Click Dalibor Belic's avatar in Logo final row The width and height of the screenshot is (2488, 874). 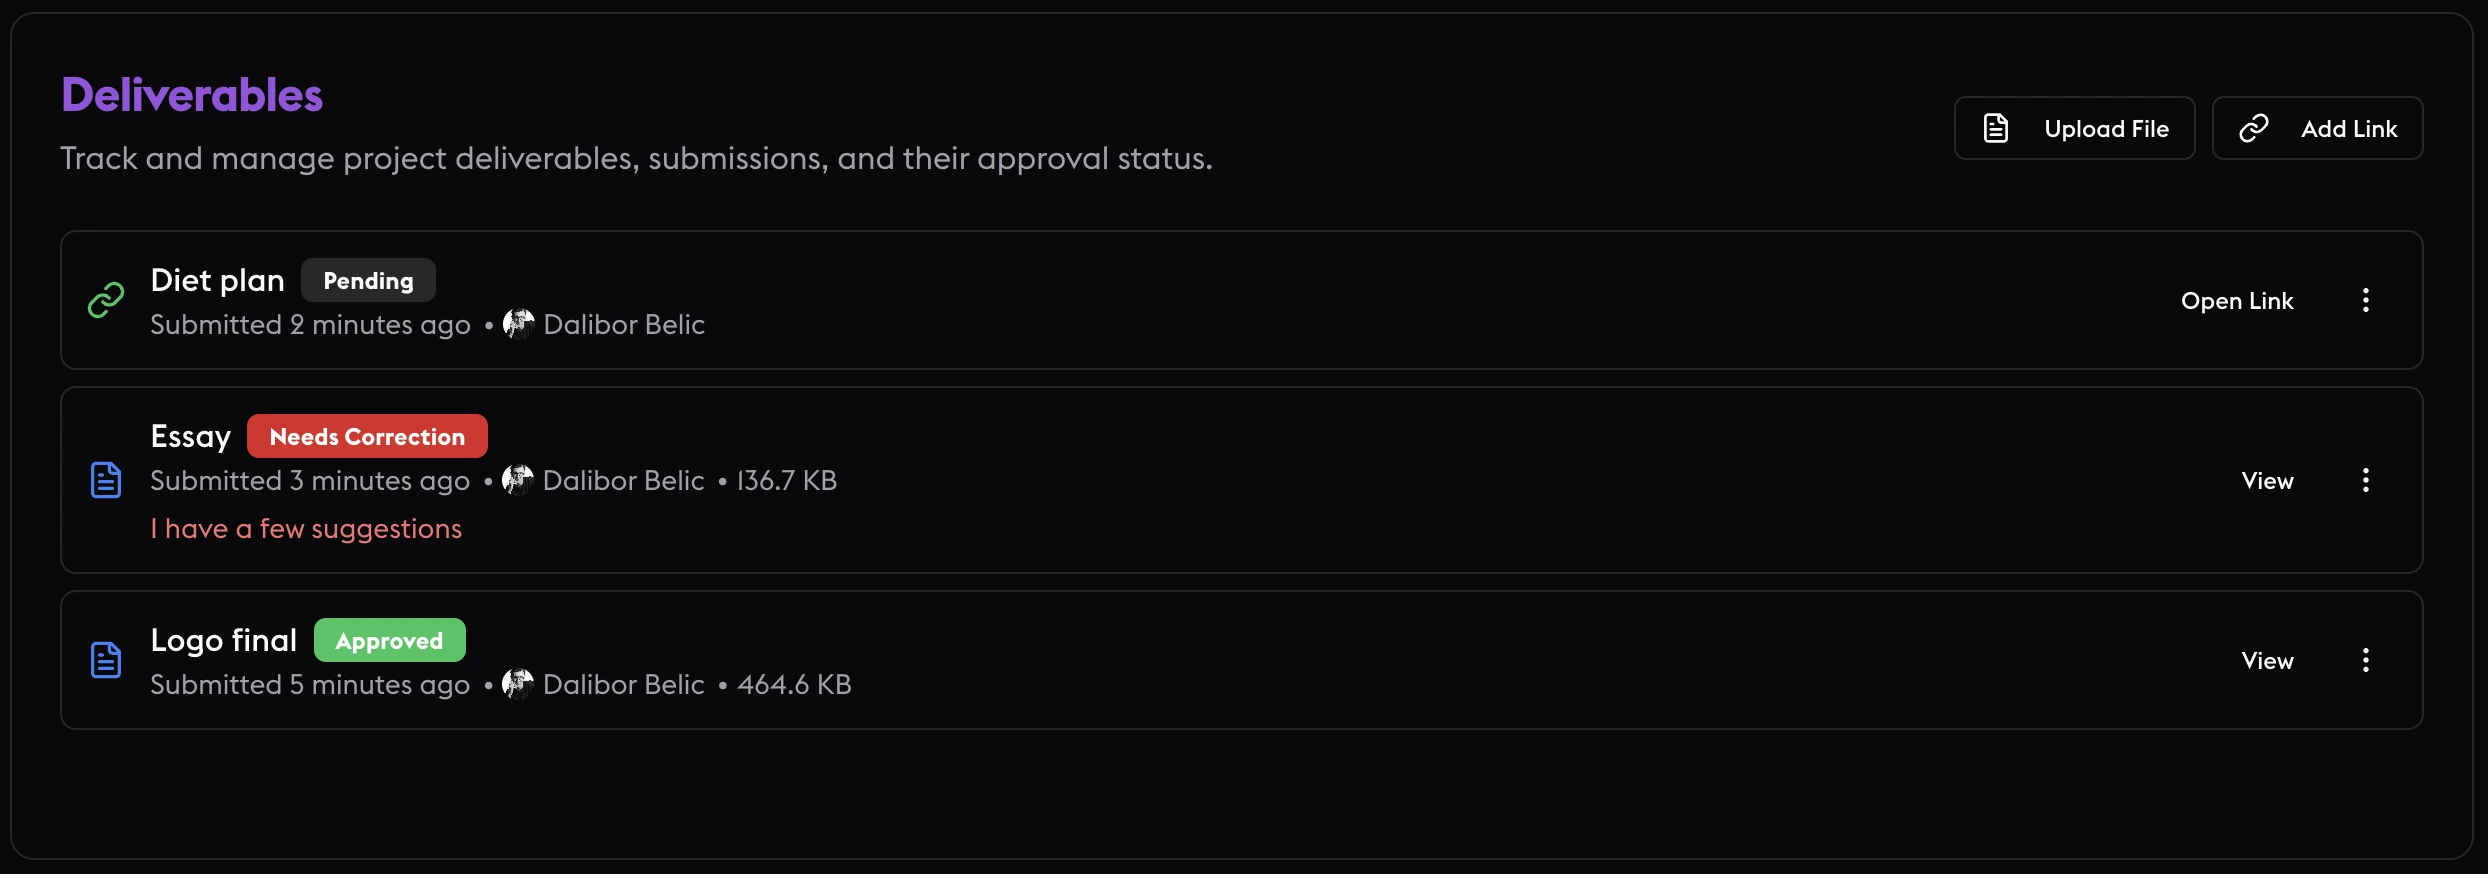pyautogui.click(x=518, y=684)
